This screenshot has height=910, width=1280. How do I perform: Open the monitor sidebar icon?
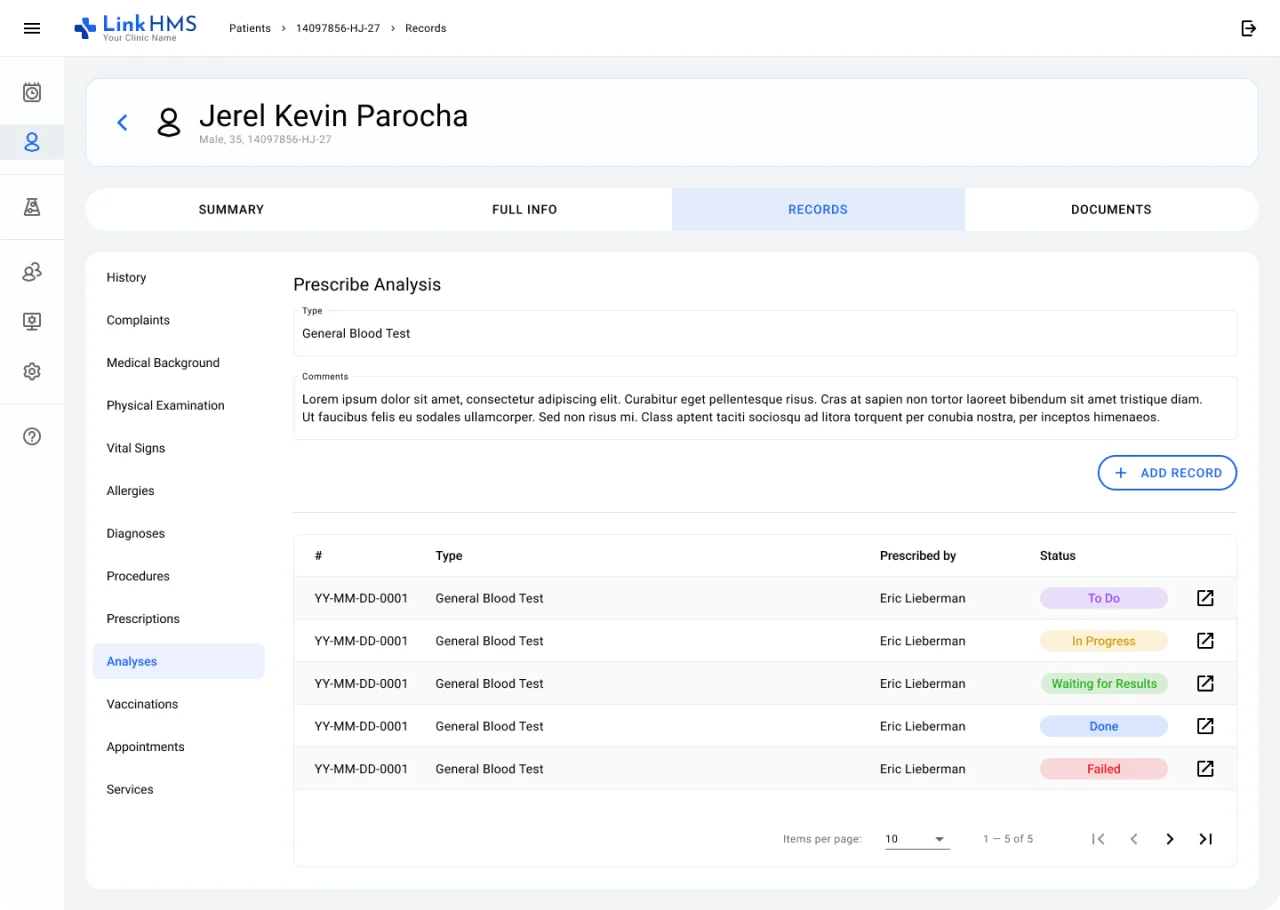click(32, 321)
